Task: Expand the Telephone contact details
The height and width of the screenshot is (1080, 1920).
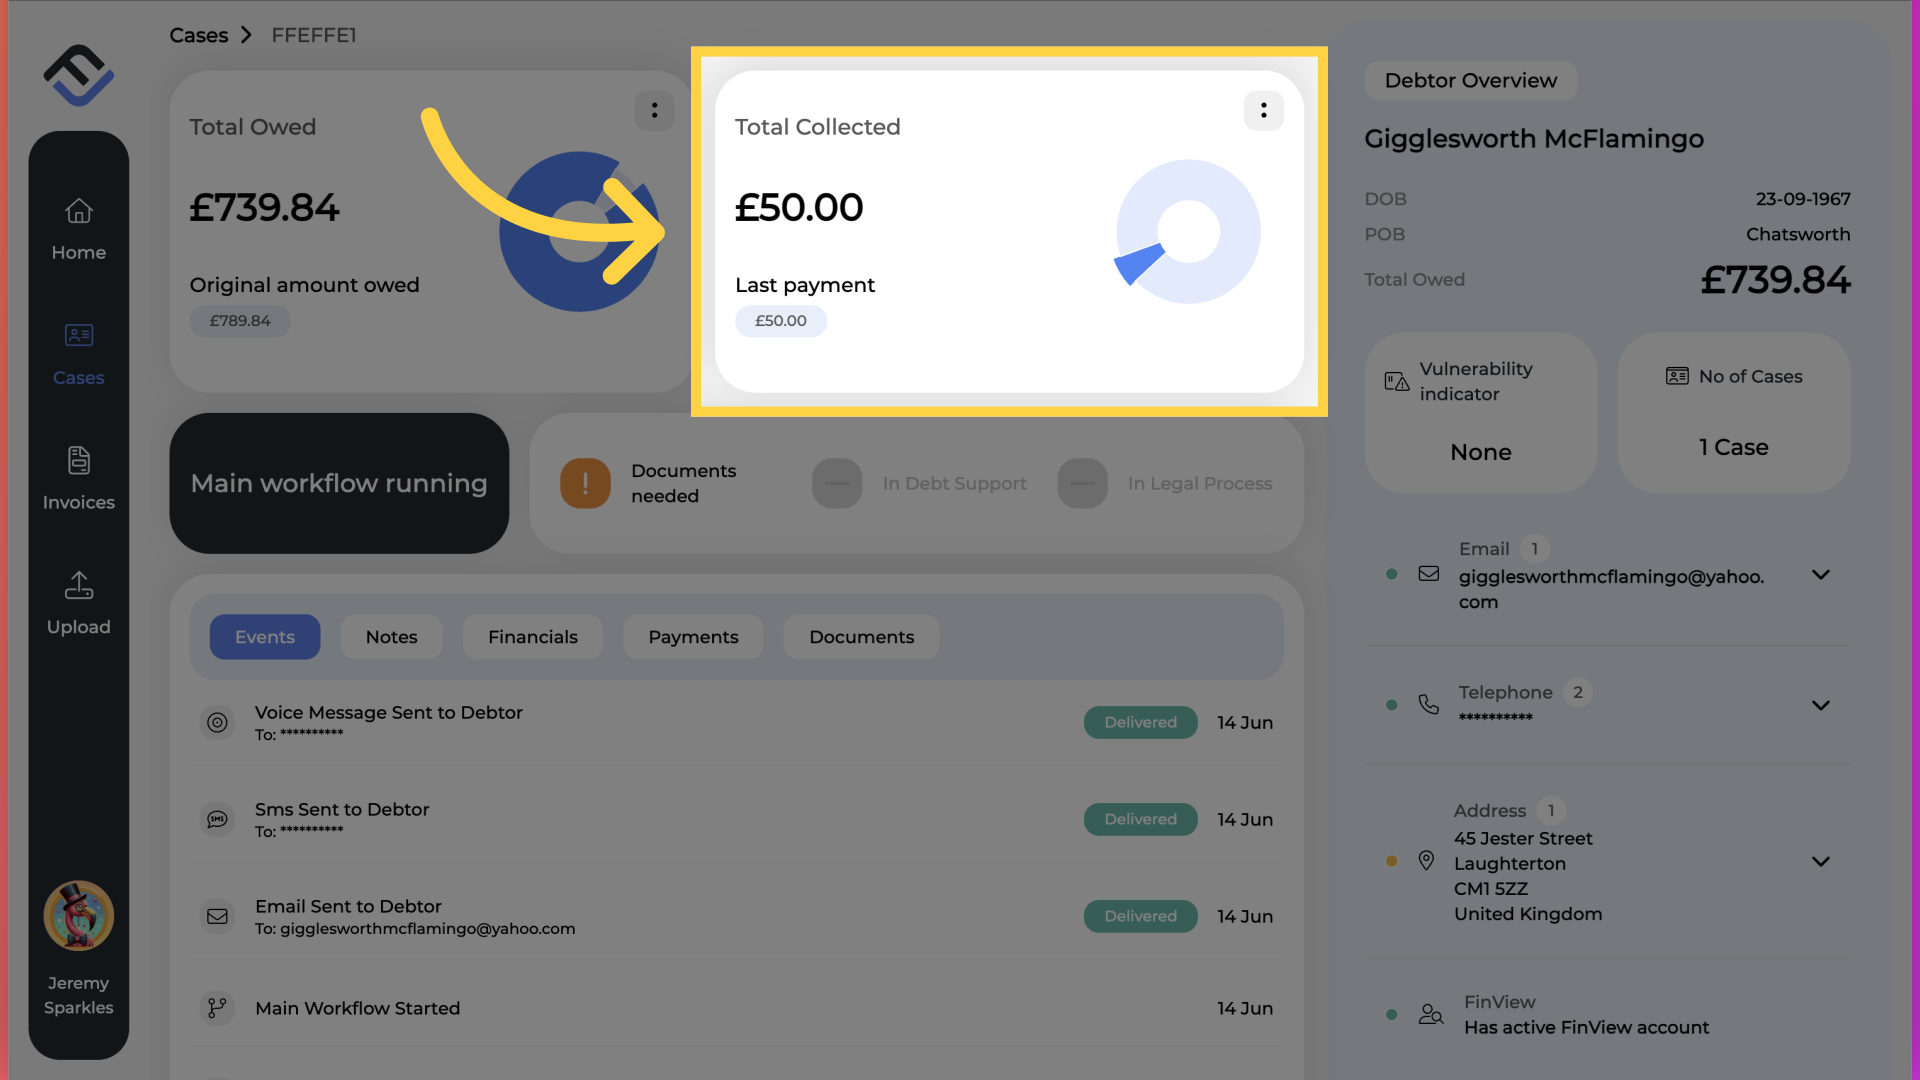Action: 1822,704
